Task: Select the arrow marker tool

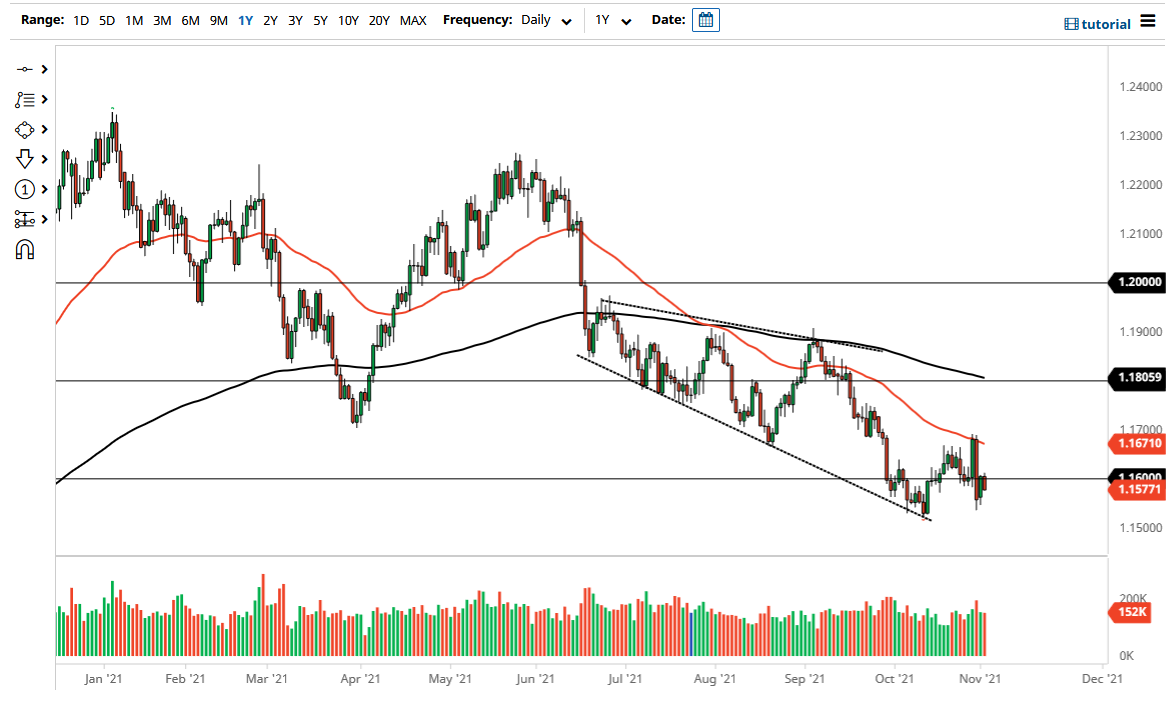Action: coord(24,159)
